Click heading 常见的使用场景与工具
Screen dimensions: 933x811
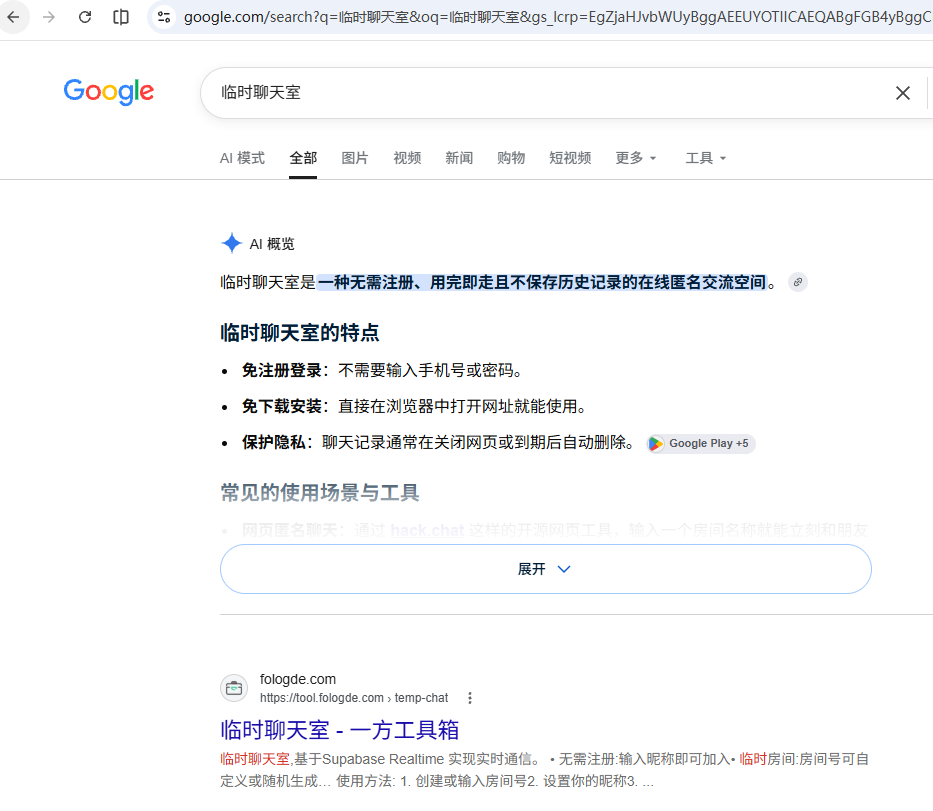tap(320, 493)
